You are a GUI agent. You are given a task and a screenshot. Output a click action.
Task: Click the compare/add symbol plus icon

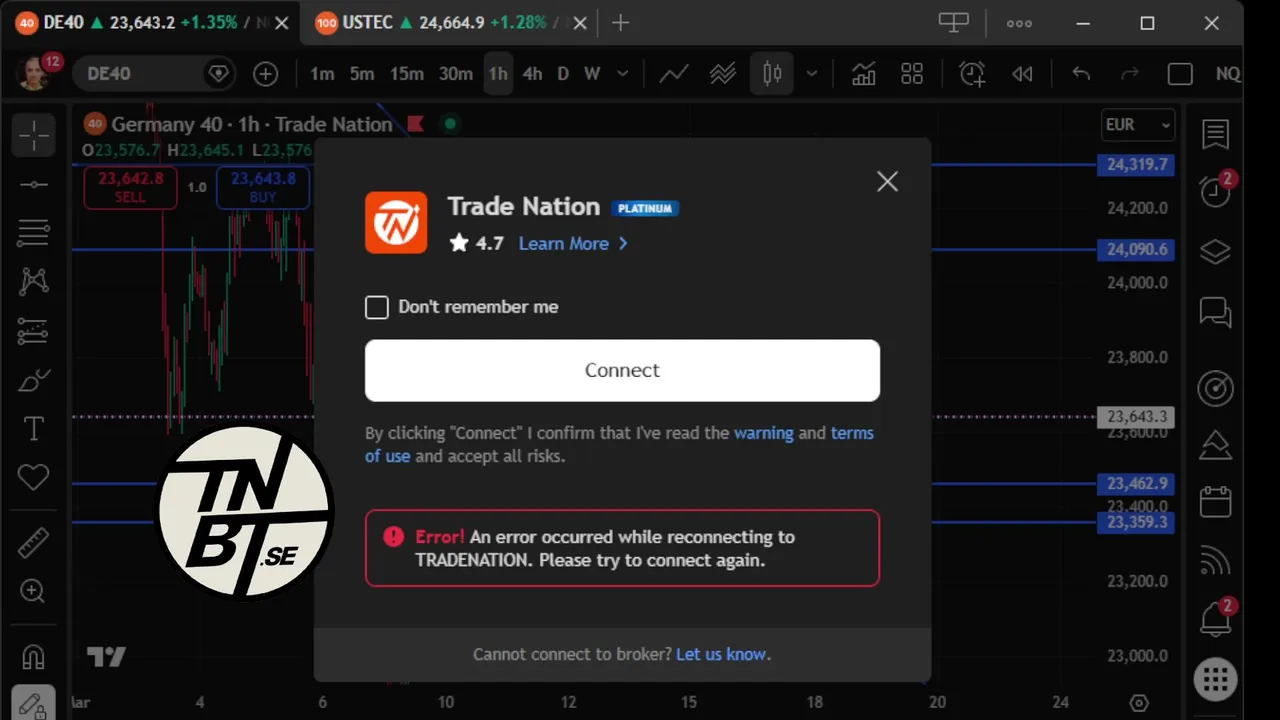tap(265, 73)
